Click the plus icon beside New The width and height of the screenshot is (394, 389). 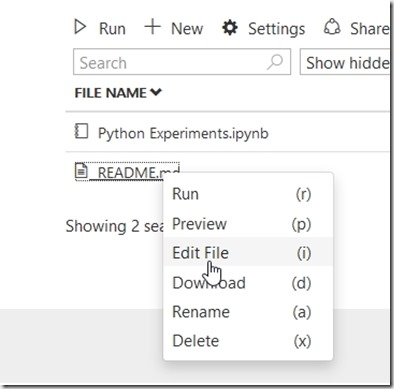coord(152,27)
